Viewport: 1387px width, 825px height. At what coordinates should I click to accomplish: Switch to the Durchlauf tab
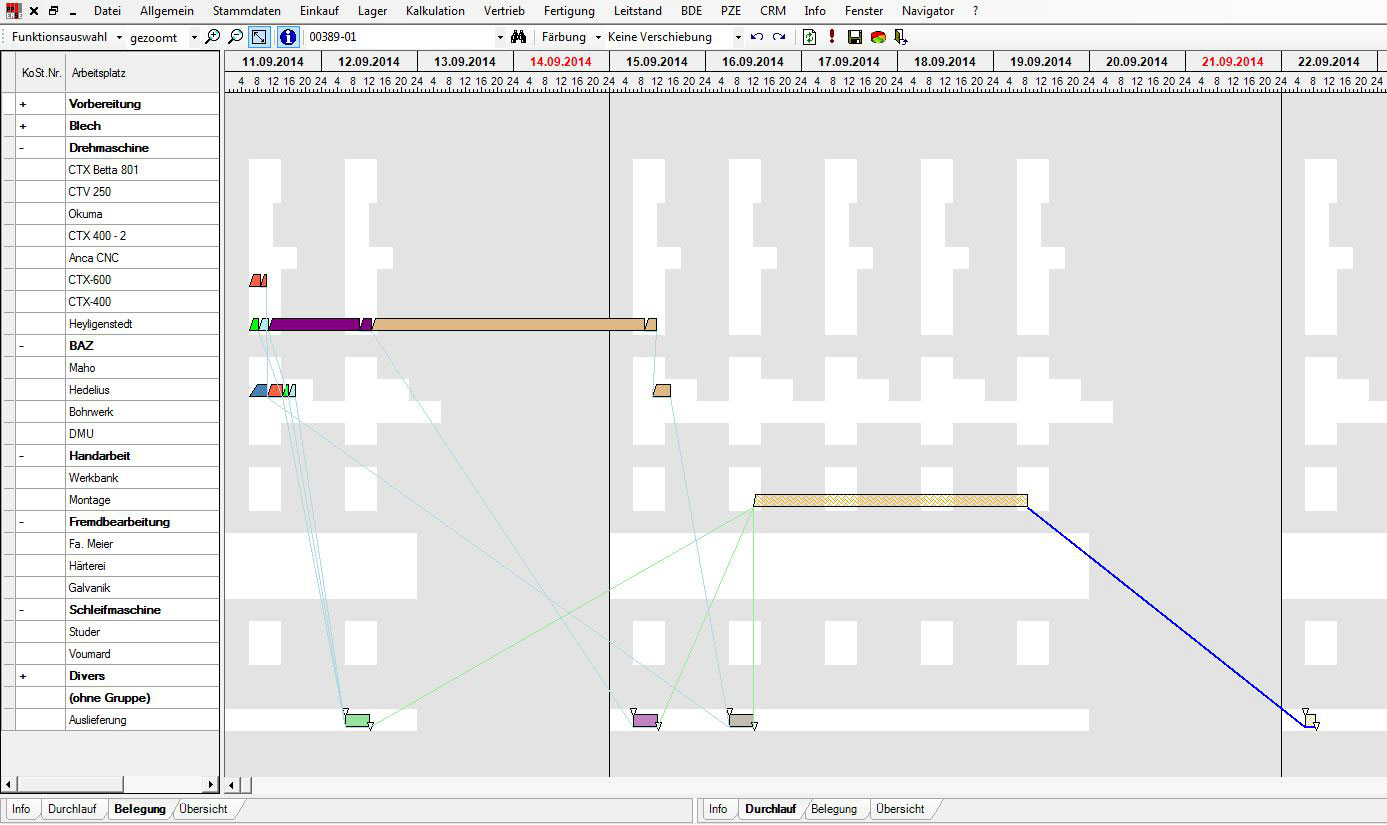pyautogui.click(x=73, y=809)
